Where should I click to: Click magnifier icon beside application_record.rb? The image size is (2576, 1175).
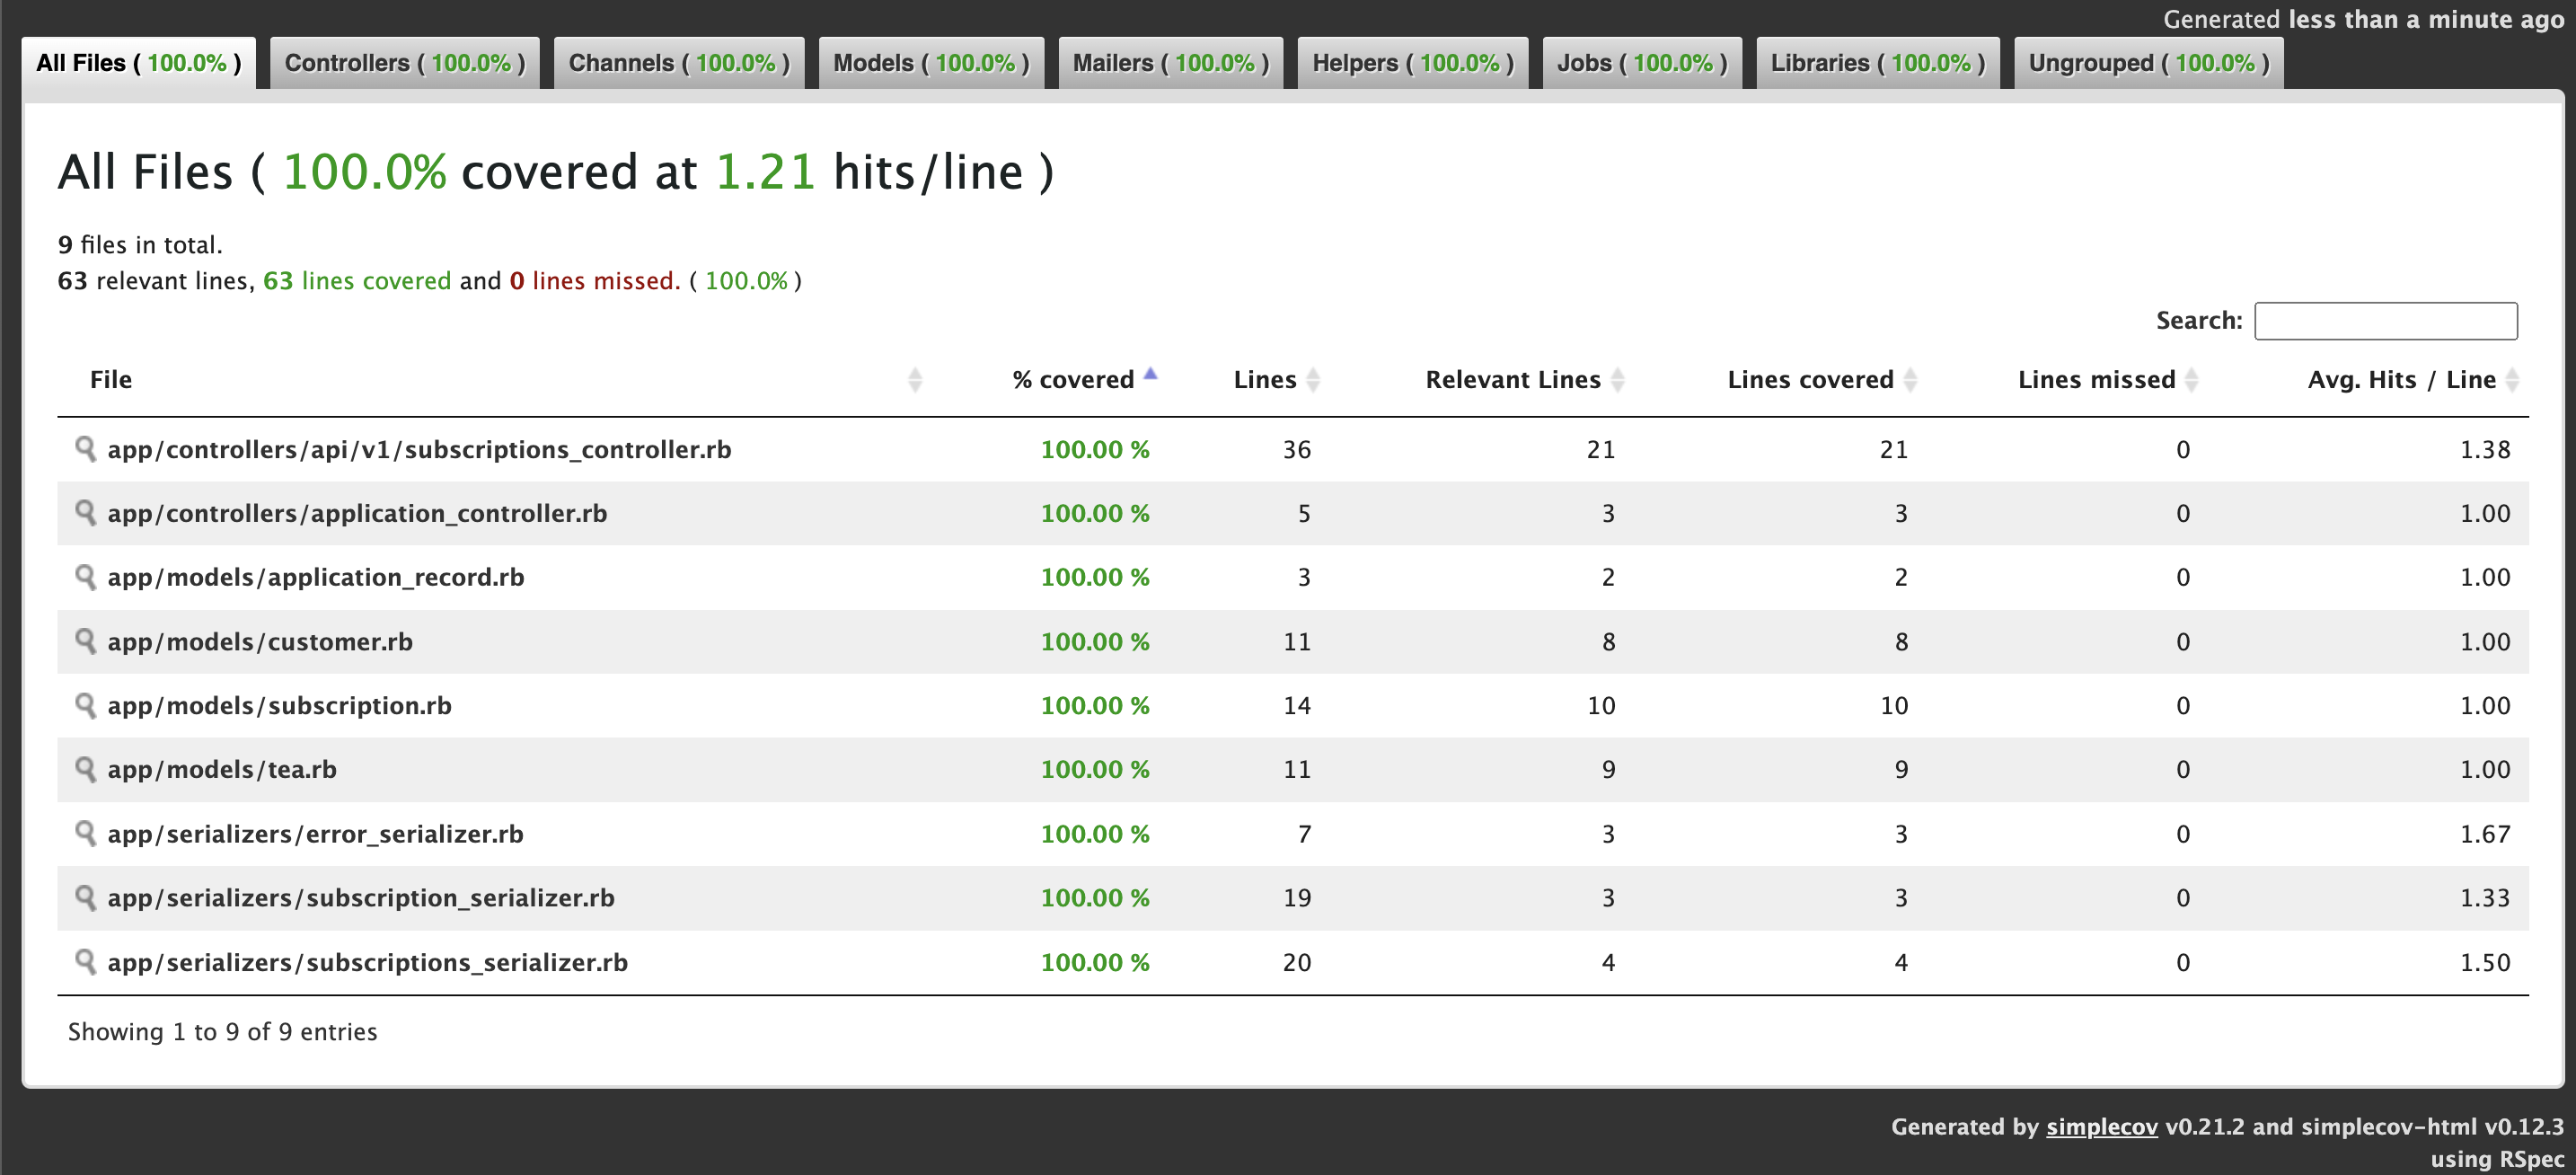click(86, 576)
